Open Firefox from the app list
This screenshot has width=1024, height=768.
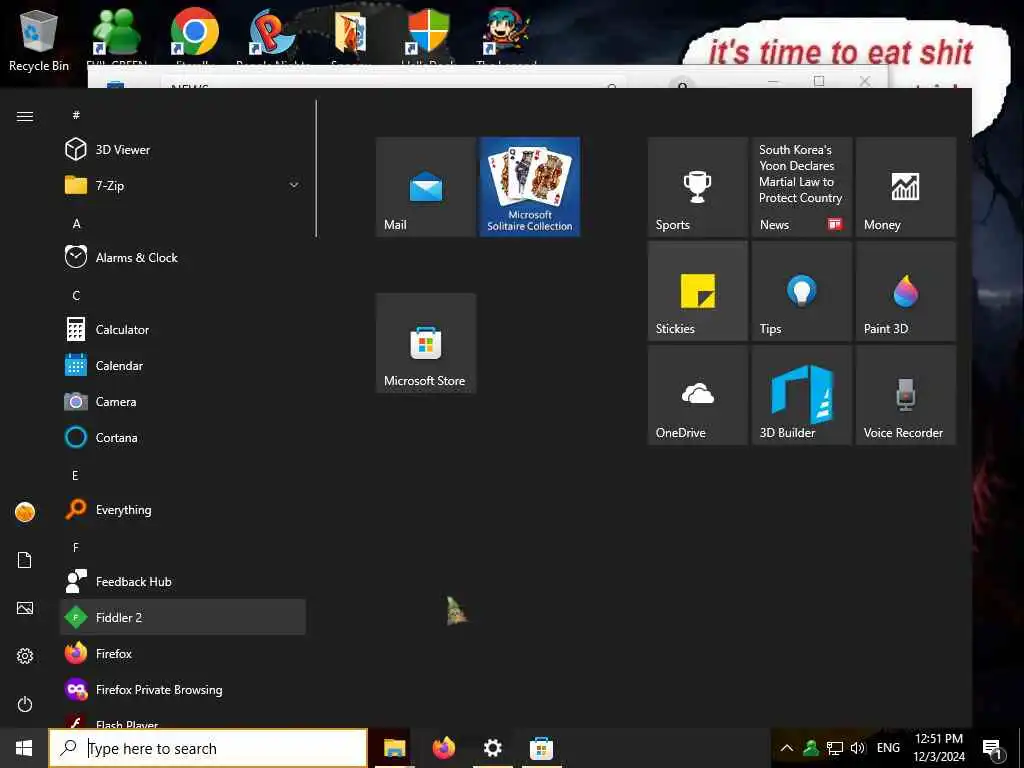pyautogui.click(x=183, y=654)
